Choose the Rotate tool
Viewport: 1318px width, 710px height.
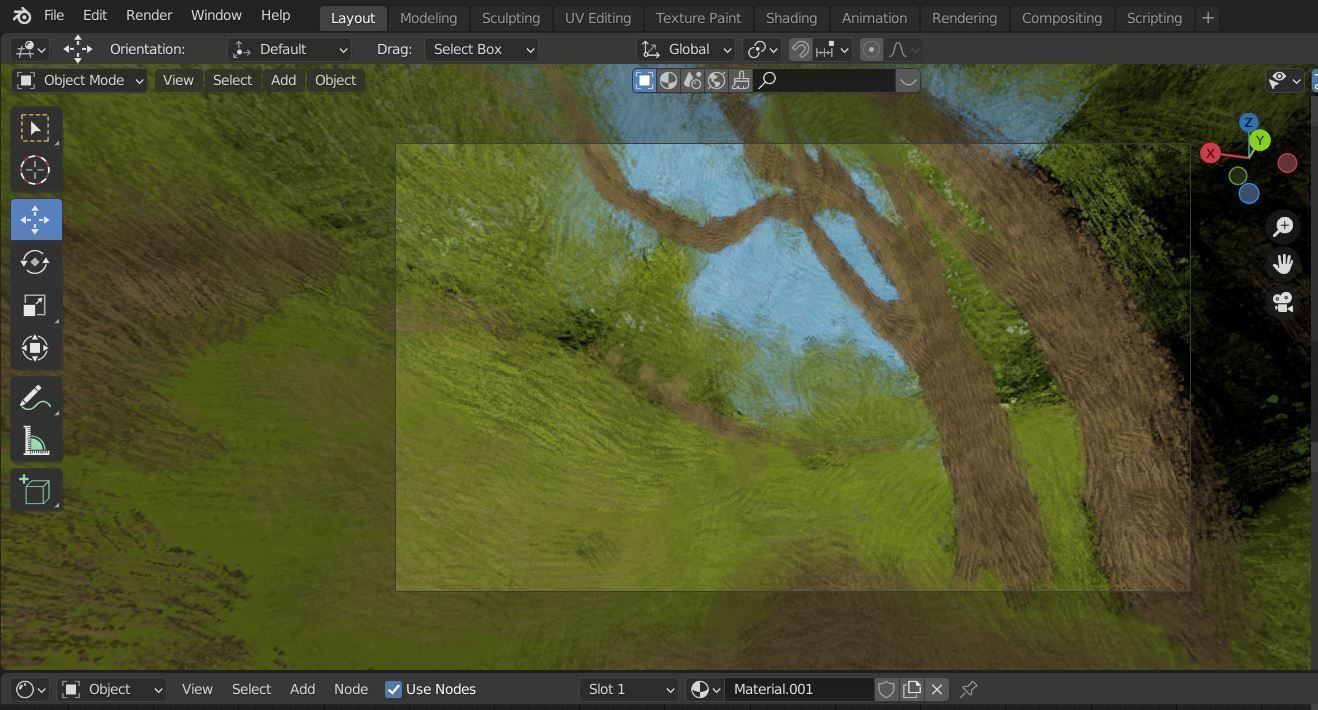35,262
